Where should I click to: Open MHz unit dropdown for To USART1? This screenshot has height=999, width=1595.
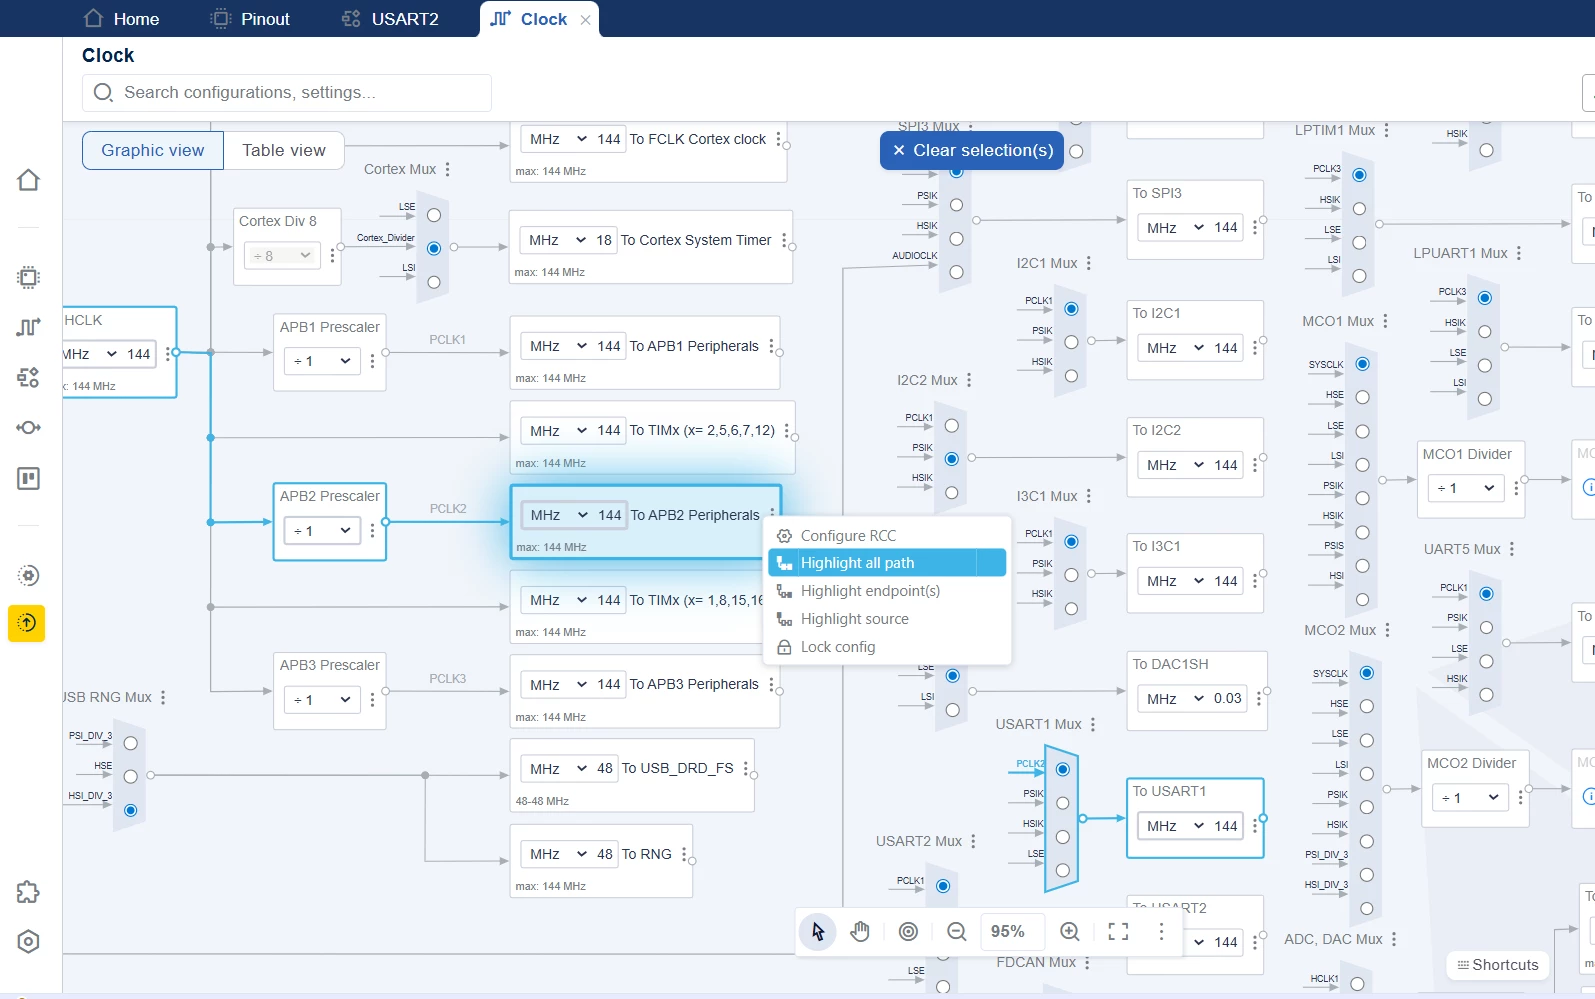[x=1174, y=826]
